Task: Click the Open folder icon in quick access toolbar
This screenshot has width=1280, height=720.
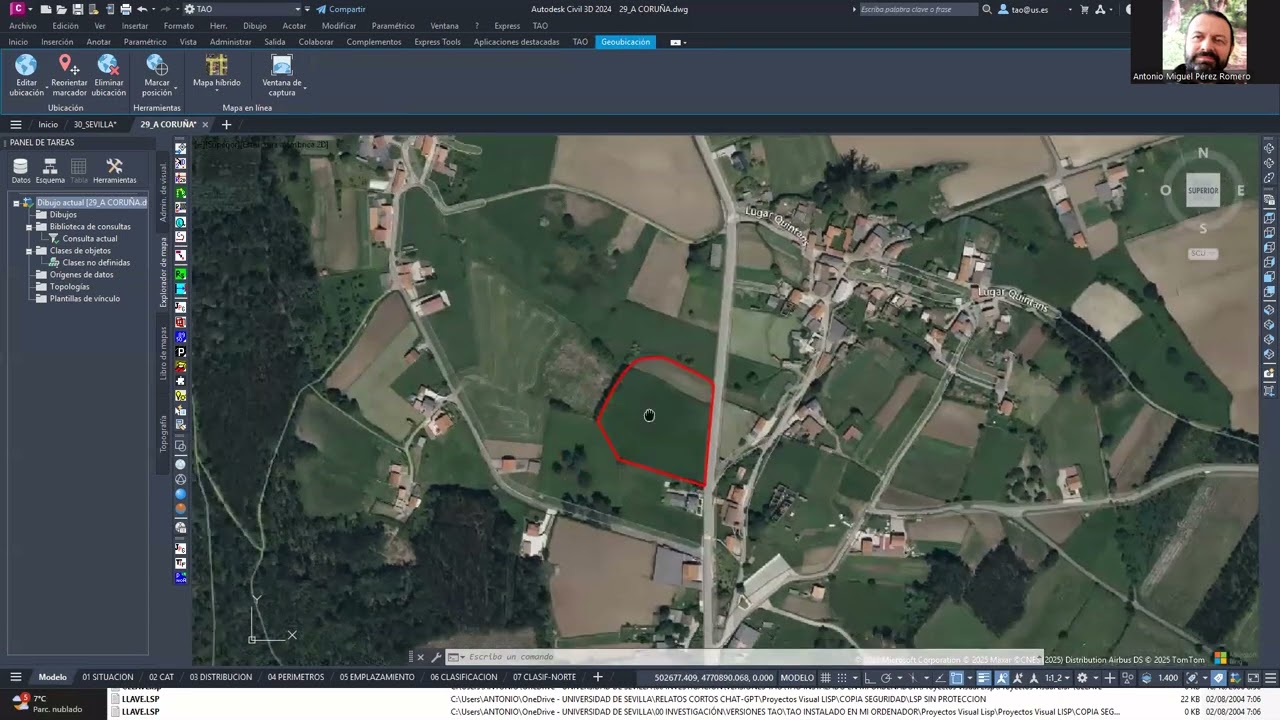Action: pos(62,9)
